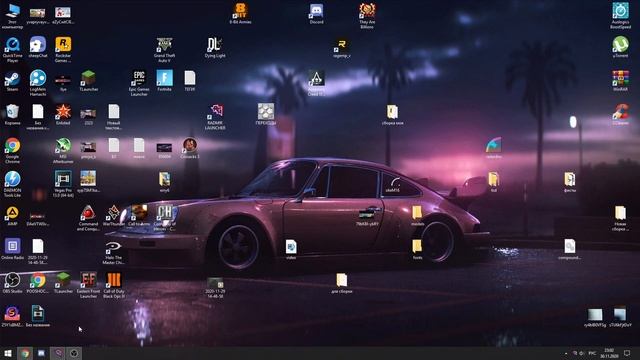Open the Корзина recycle bin
The width and height of the screenshot is (640, 360).
click(x=12, y=114)
